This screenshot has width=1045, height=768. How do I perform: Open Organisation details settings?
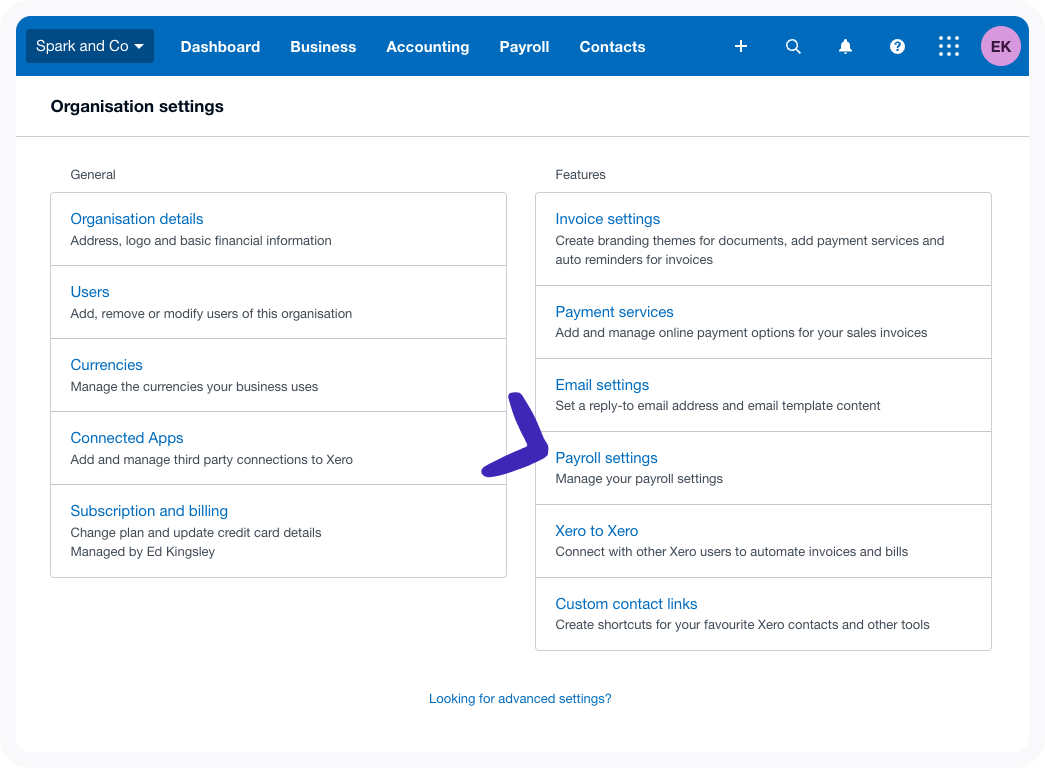point(136,219)
